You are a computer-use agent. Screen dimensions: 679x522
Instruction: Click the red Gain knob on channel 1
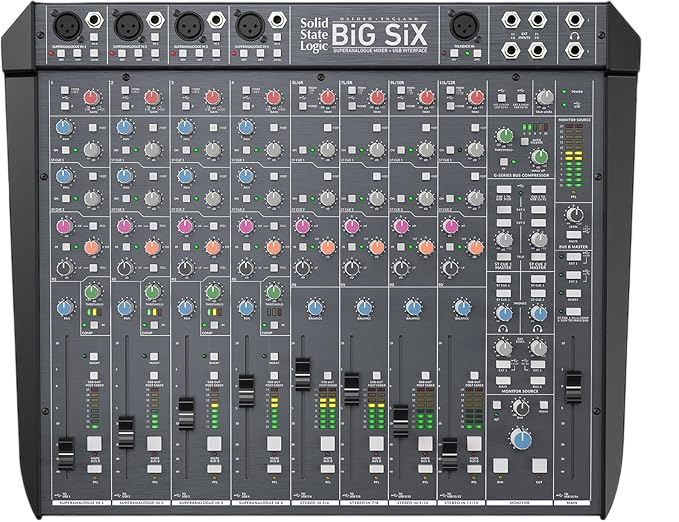[91, 97]
